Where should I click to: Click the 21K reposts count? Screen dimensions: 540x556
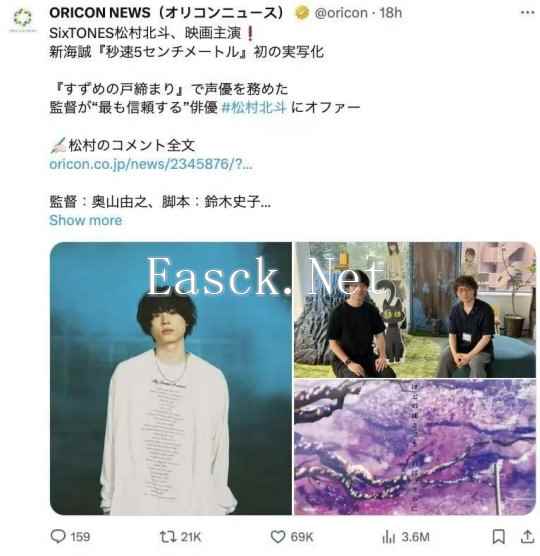[191, 537]
